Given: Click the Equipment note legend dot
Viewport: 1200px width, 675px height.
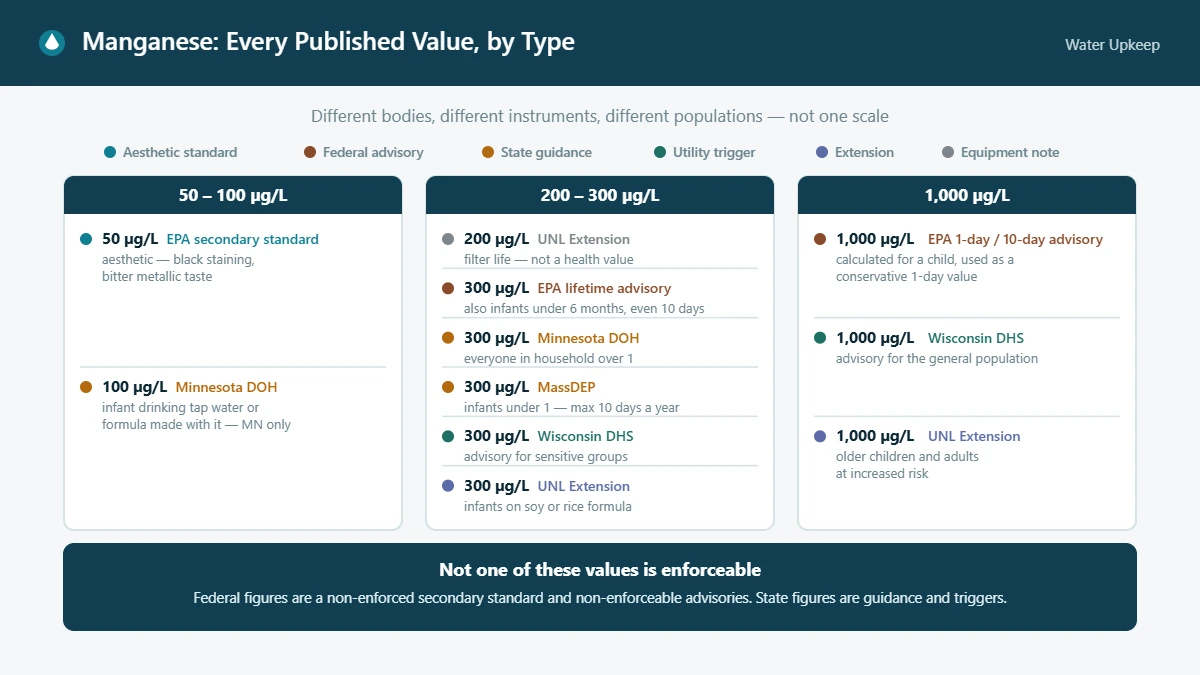Looking at the screenshot, I should click(x=948, y=153).
